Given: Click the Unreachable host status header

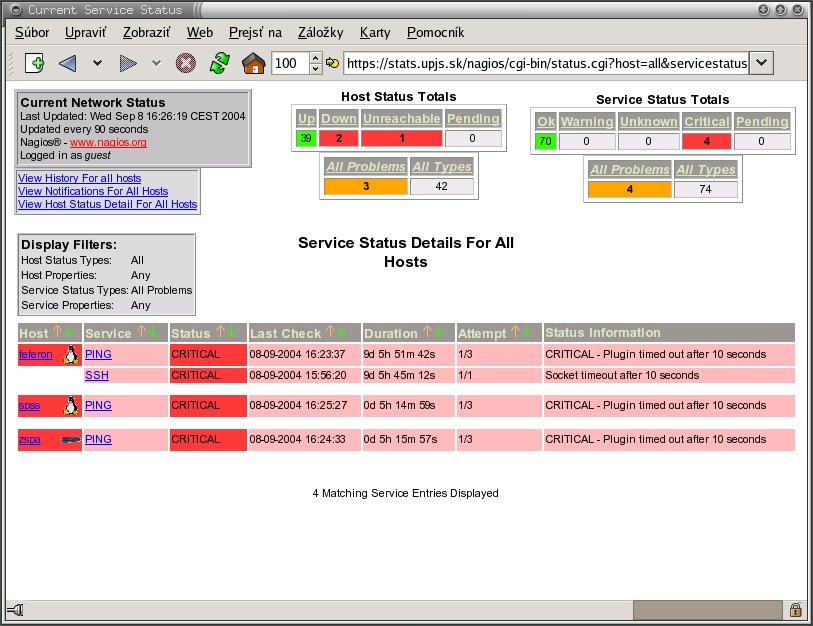Looking at the screenshot, I should (401, 119).
